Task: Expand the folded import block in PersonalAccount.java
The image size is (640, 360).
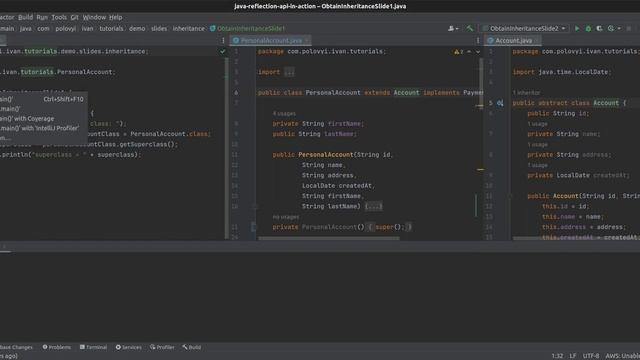Action: (289, 72)
